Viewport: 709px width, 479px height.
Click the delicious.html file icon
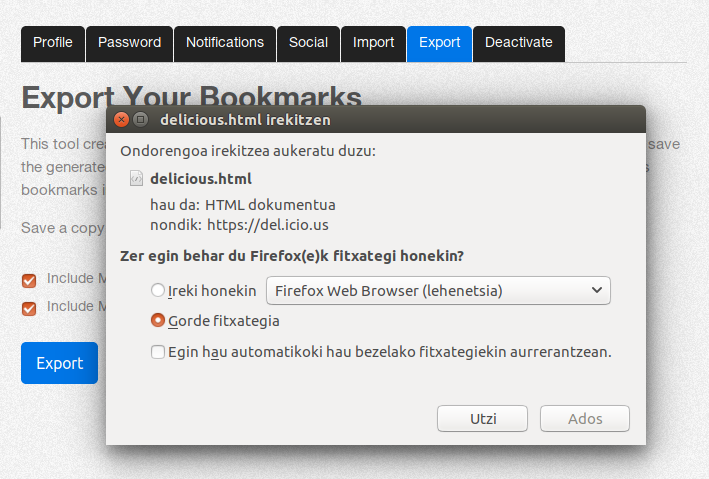click(137, 179)
